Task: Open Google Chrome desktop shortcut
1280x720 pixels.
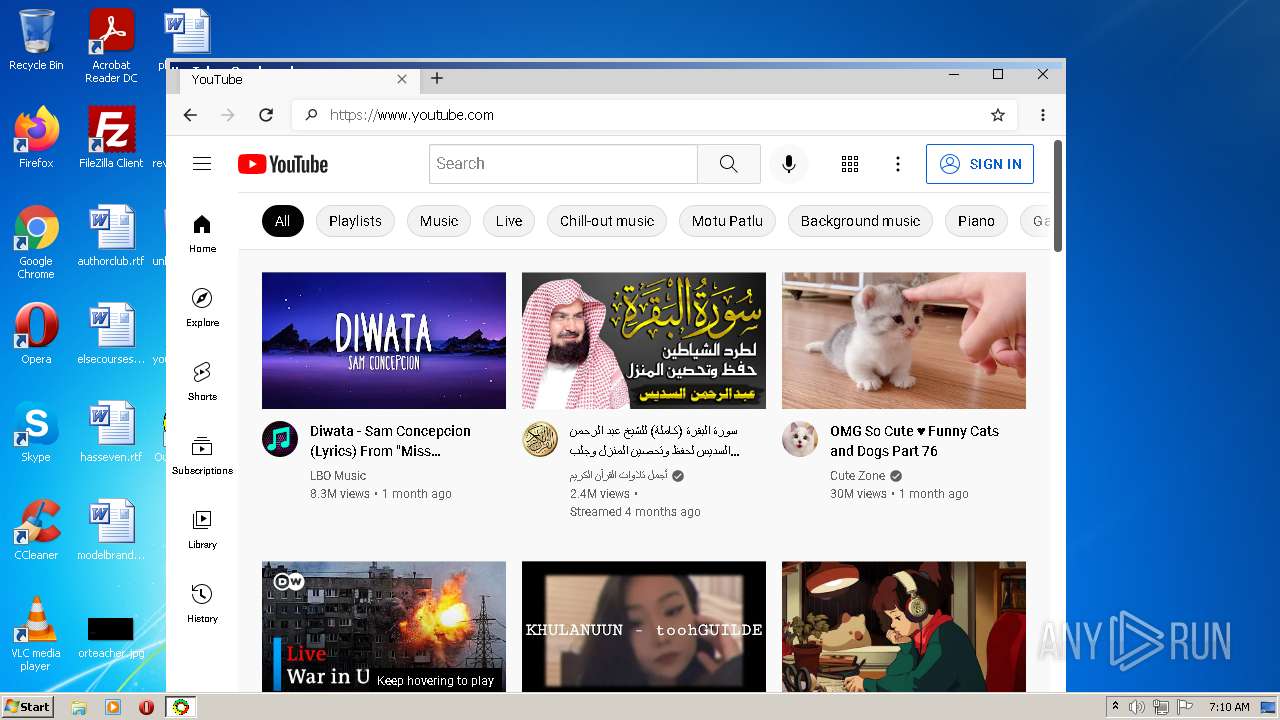Action: click(x=36, y=243)
